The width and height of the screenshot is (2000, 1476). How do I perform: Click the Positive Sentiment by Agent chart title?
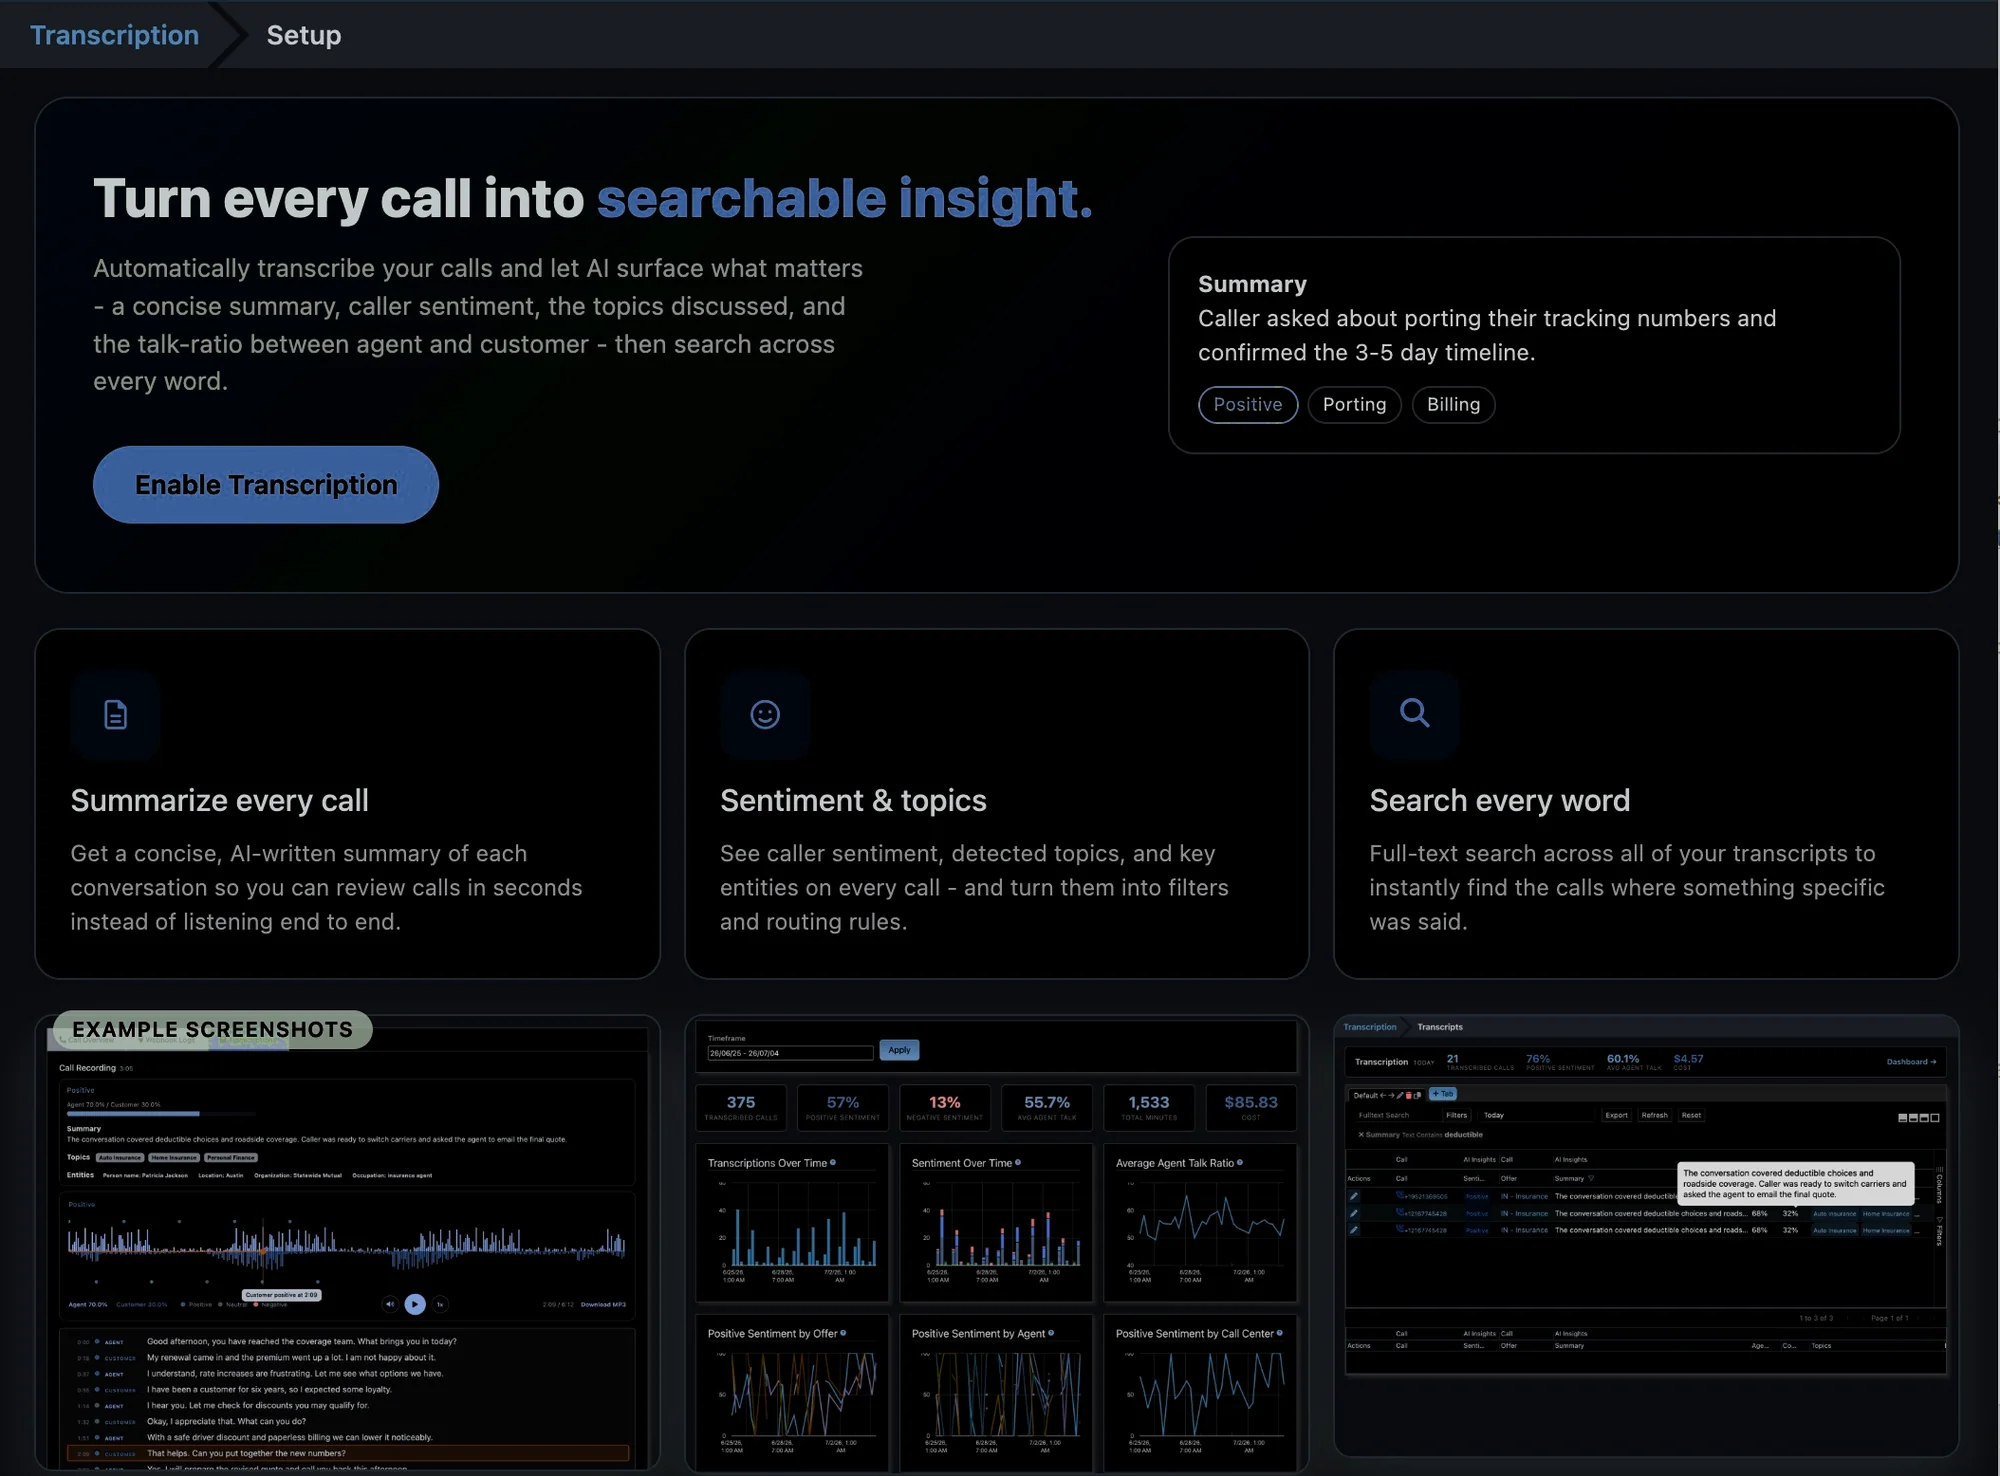[978, 1334]
